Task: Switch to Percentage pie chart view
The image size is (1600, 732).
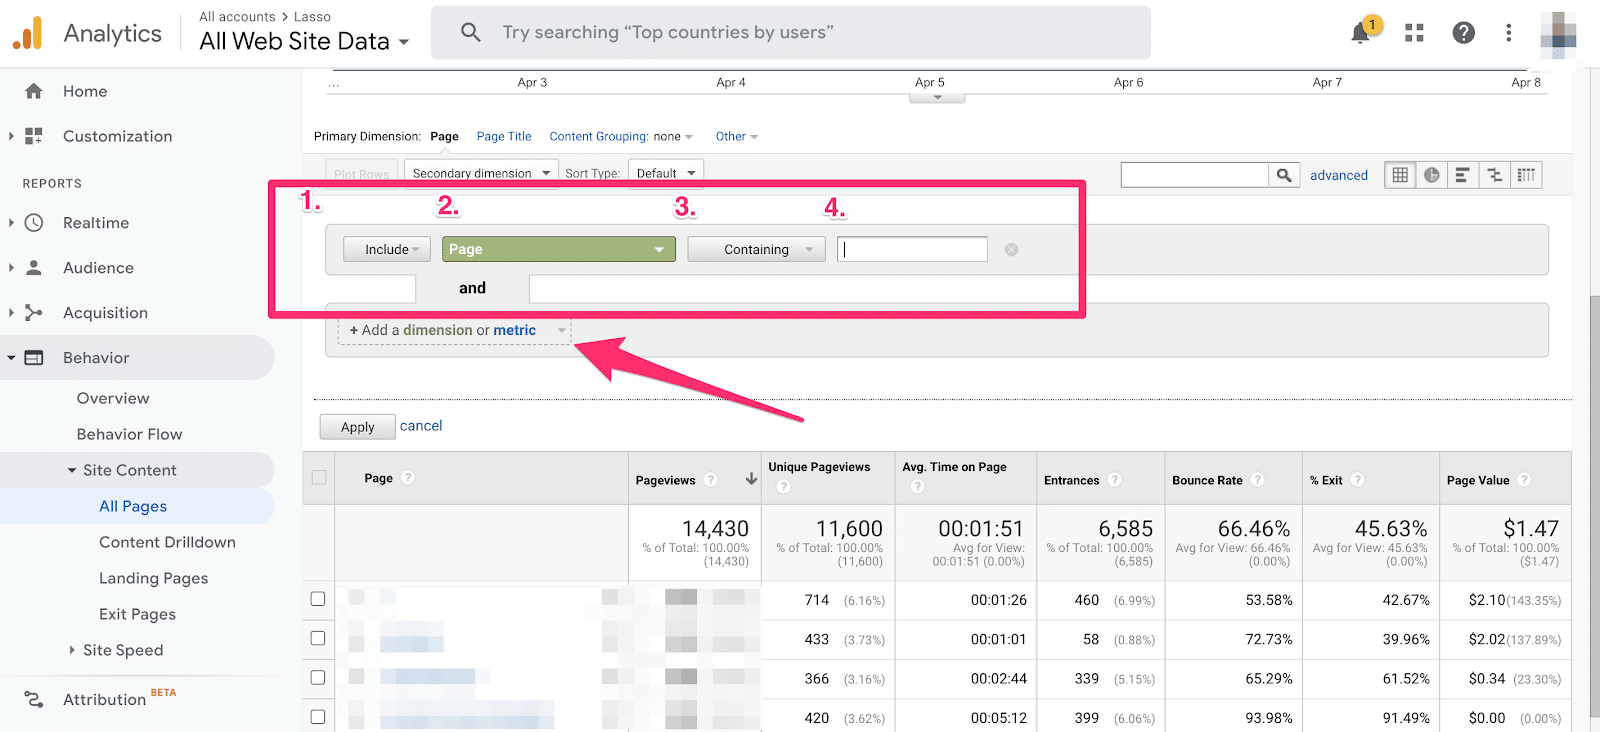Action: tap(1432, 175)
